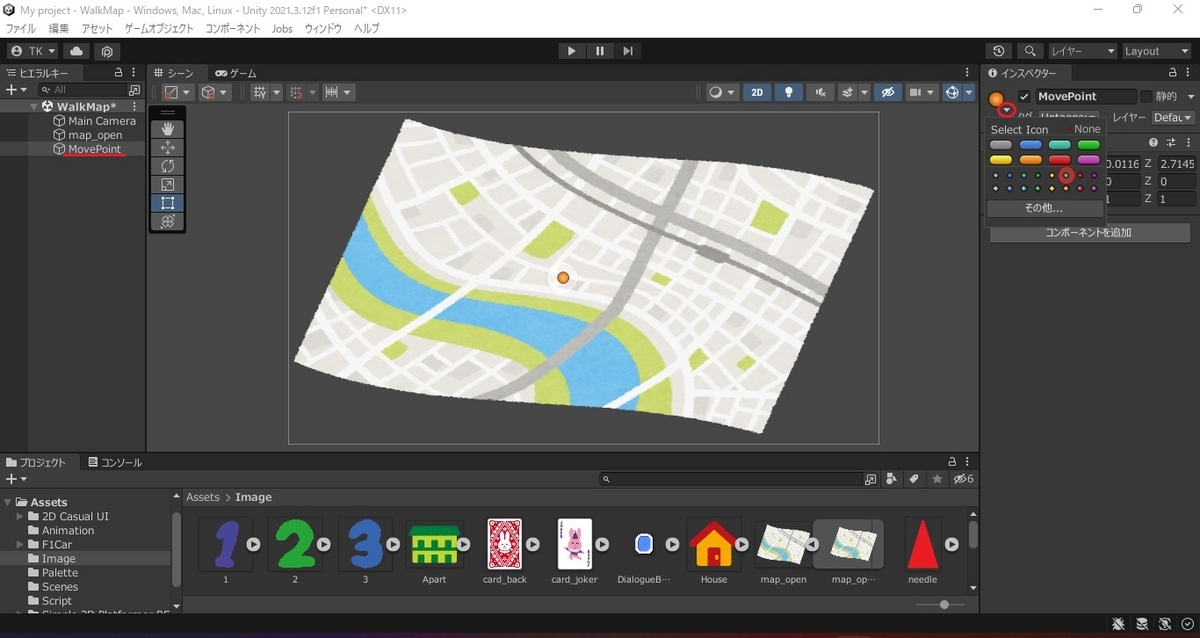Collapse the WalkMap scene tree
Viewport: 1200px width, 638px height.
tap(34, 106)
